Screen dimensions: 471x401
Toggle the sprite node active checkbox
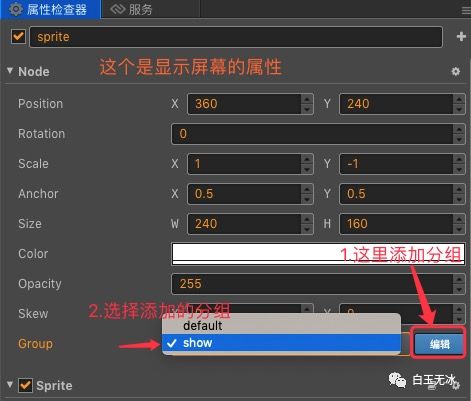pyautogui.click(x=18, y=36)
